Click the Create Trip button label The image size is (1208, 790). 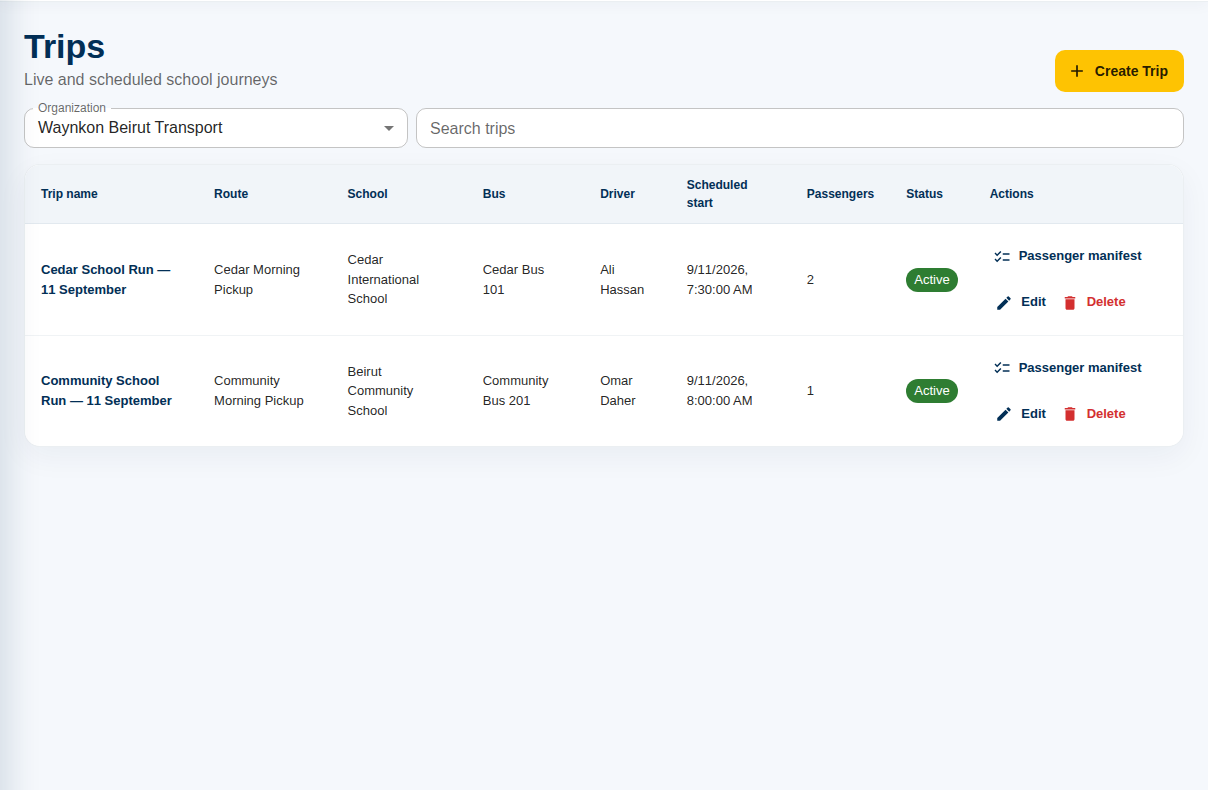(x=1131, y=71)
